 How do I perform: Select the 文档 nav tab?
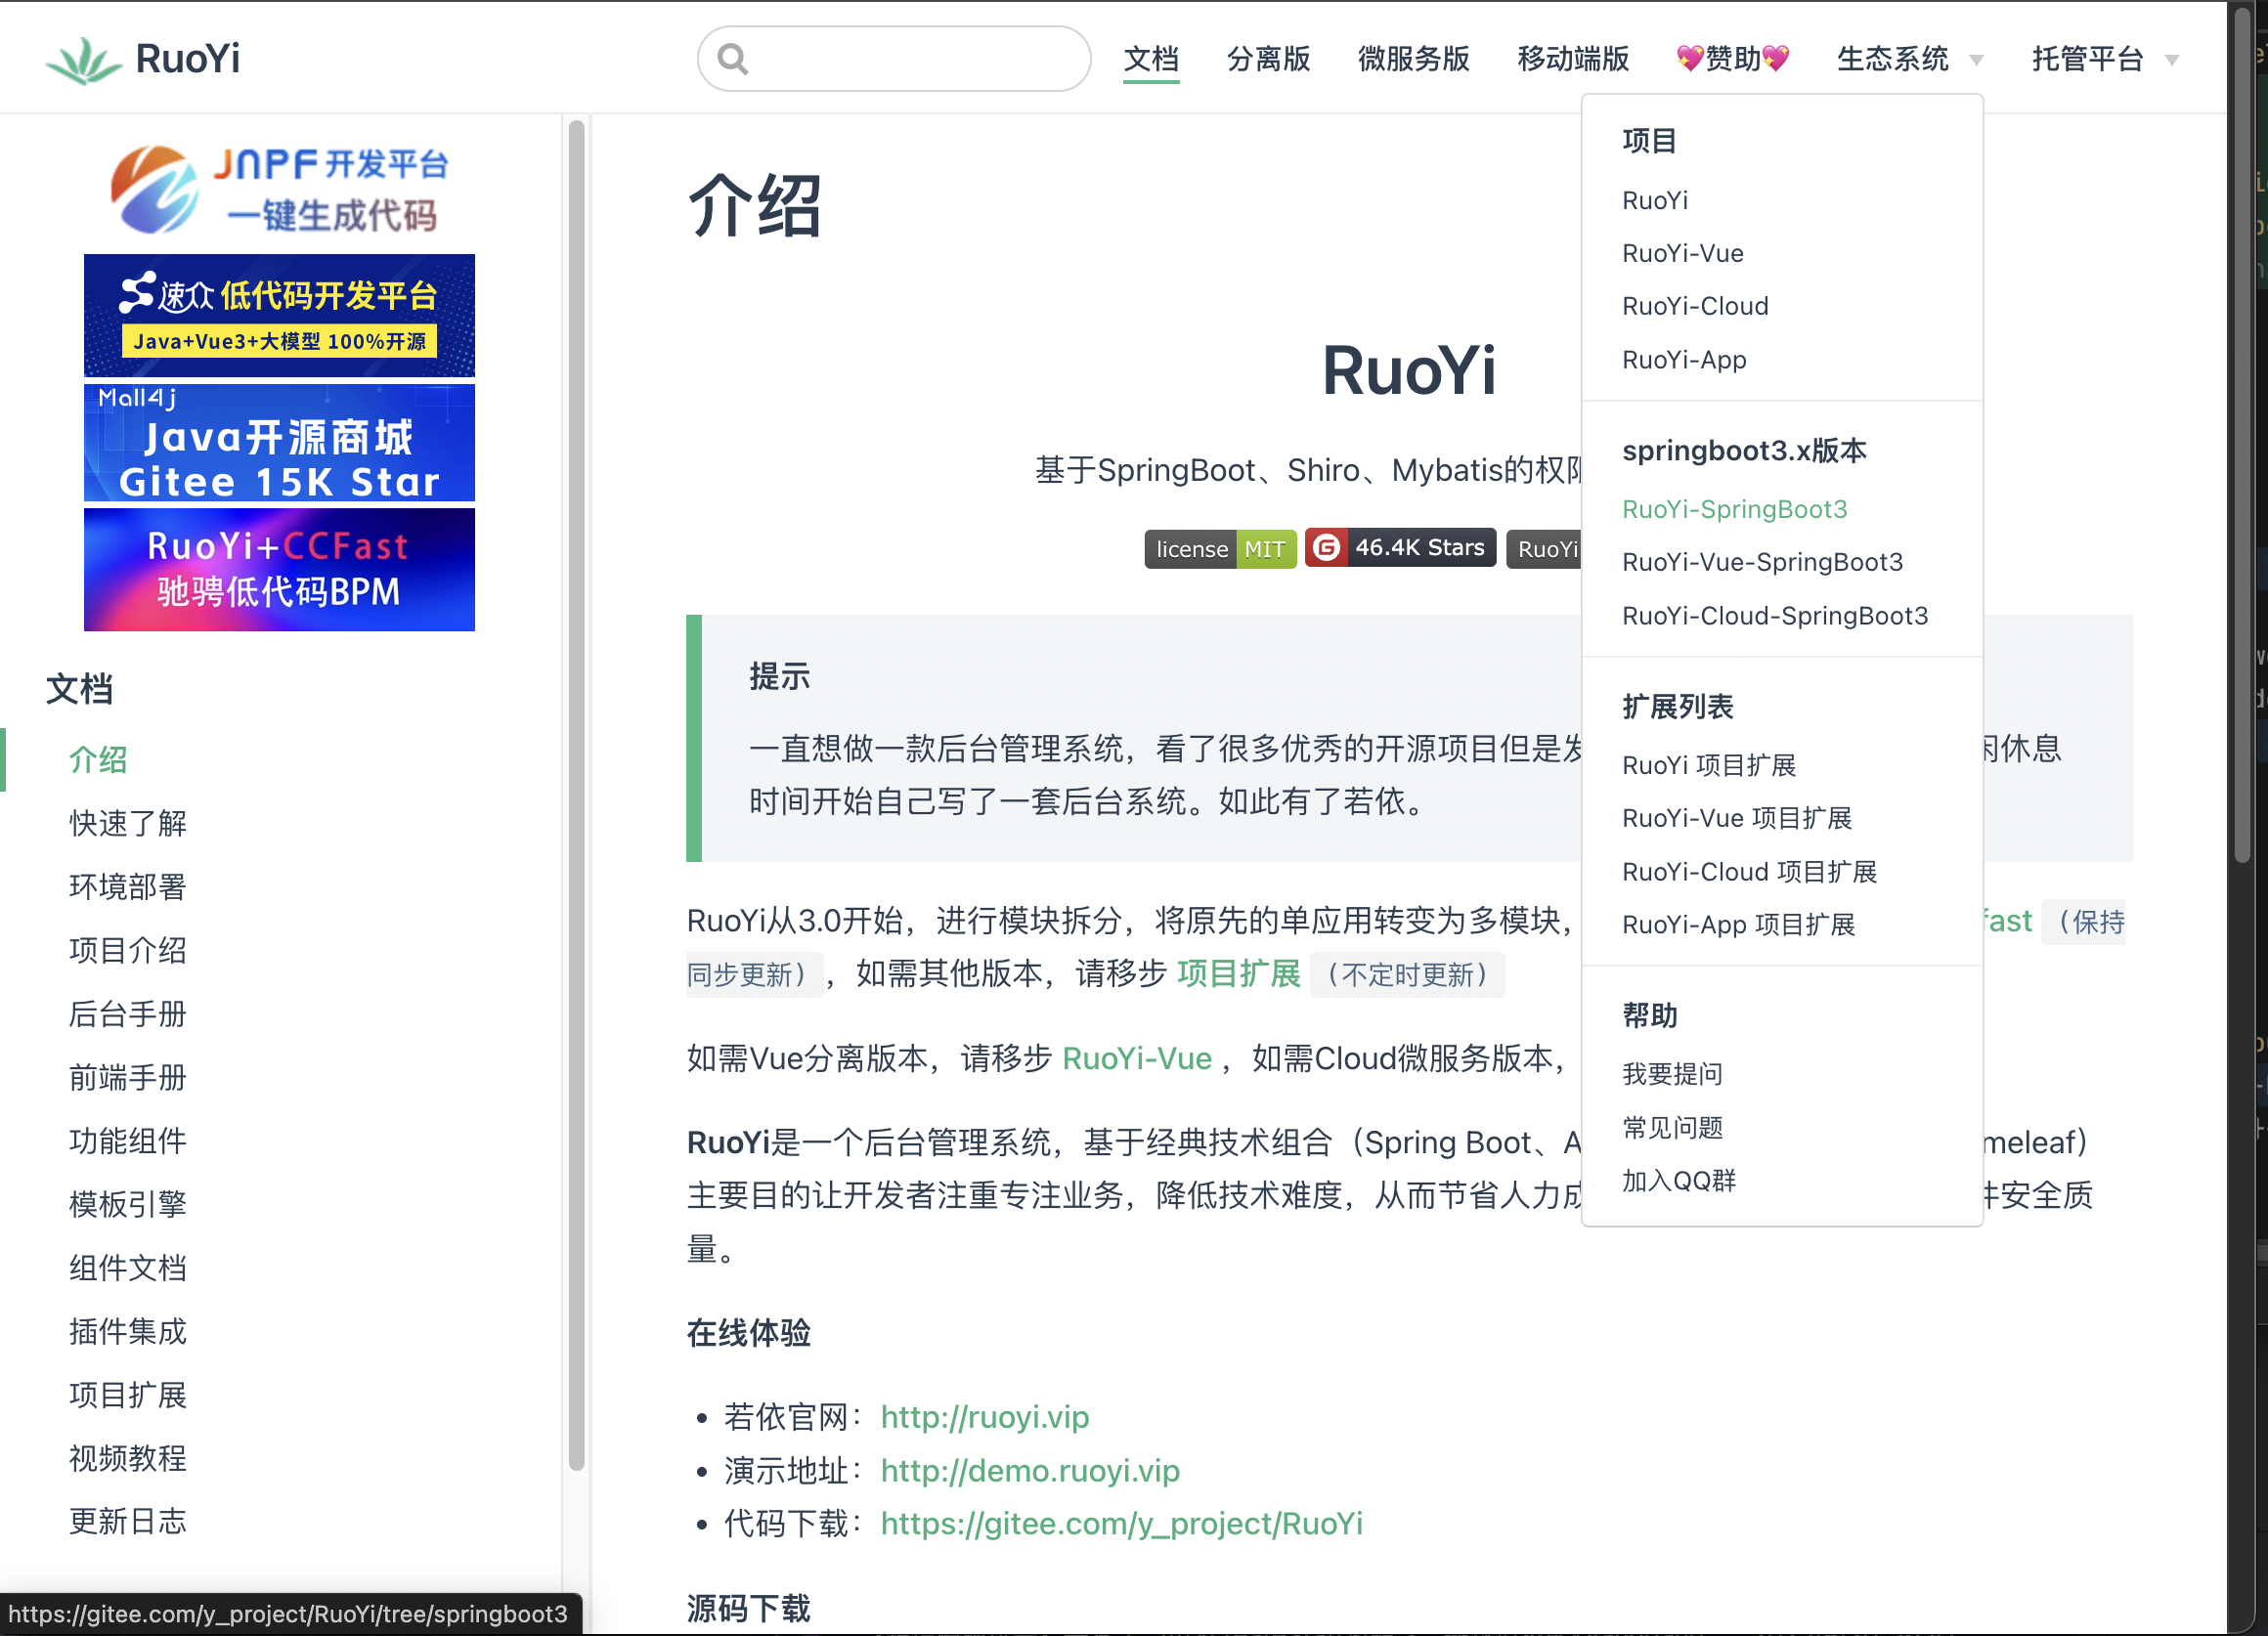pos(1151,59)
